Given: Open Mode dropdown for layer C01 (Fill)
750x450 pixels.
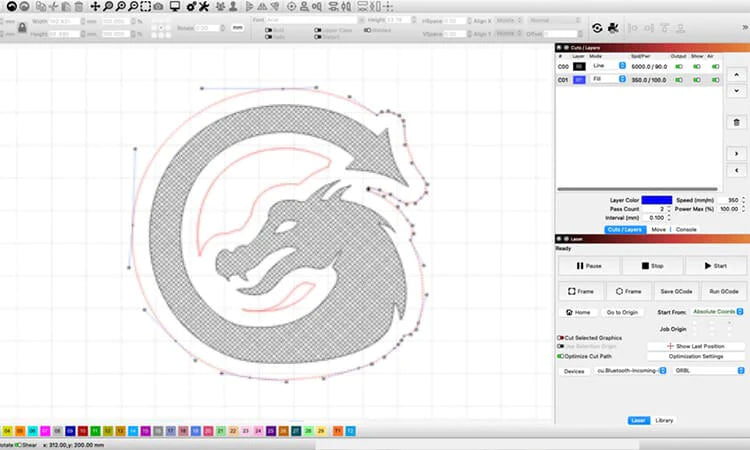Looking at the screenshot, I should pyautogui.click(x=607, y=79).
